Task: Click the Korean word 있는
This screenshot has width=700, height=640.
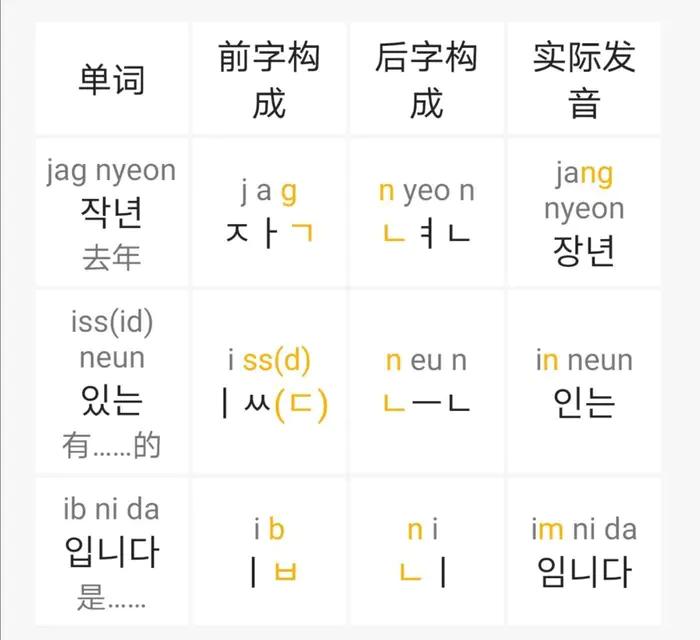Action: click(111, 400)
